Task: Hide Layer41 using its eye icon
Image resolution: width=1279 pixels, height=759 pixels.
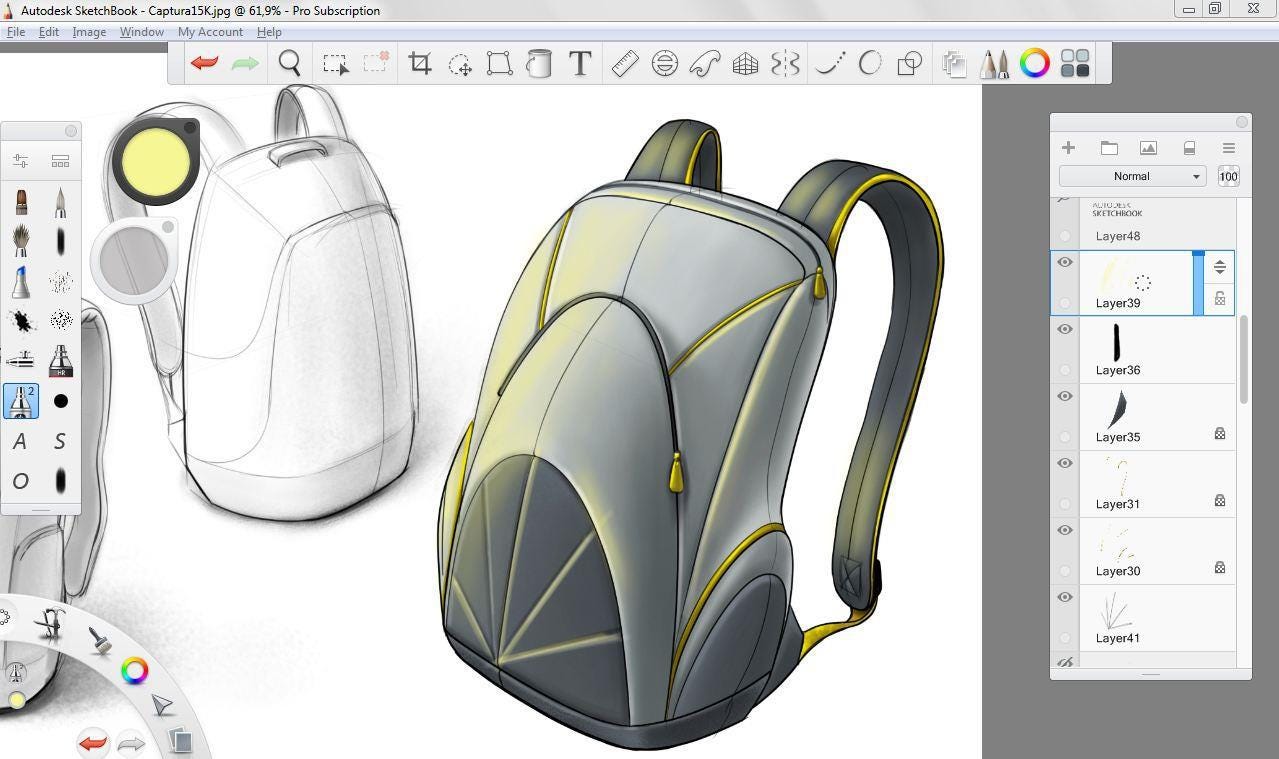Action: point(1065,597)
